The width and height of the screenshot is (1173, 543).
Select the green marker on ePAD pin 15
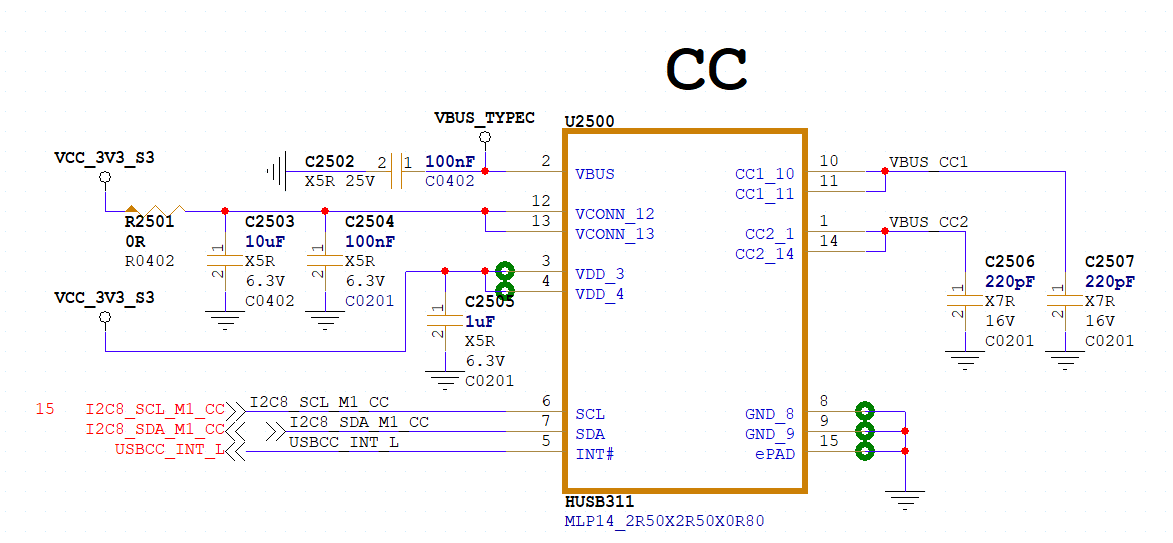(865, 452)
